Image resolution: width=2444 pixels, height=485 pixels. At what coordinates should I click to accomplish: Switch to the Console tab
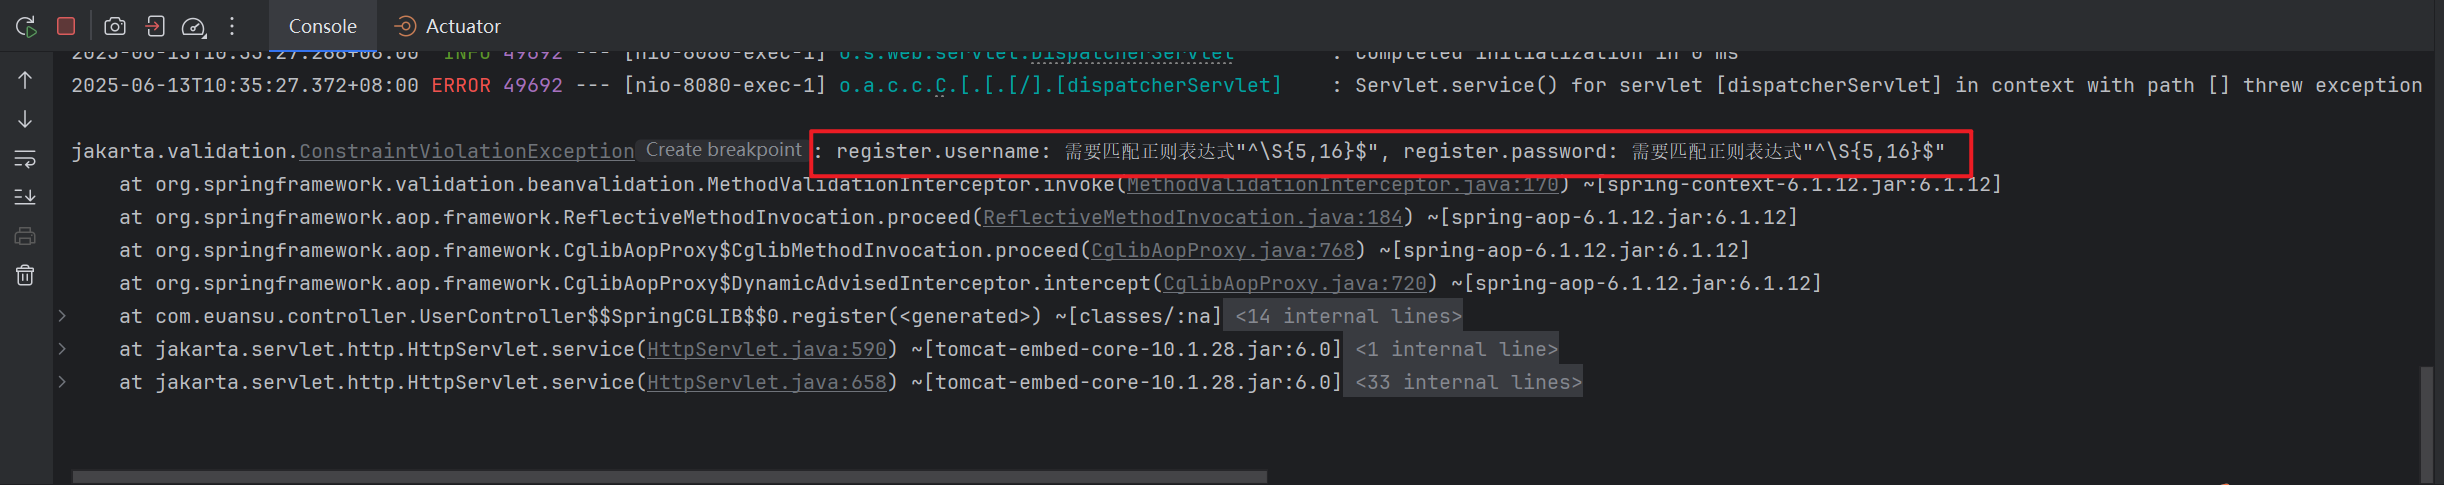tap(322, 26)
